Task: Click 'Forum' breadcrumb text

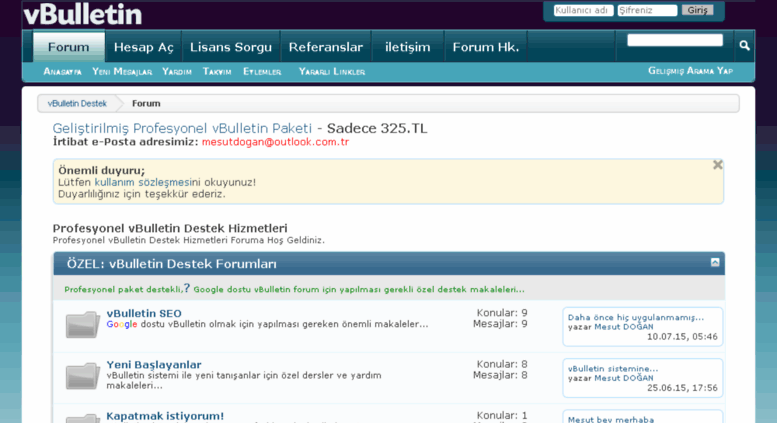Action: pos(146,104)
